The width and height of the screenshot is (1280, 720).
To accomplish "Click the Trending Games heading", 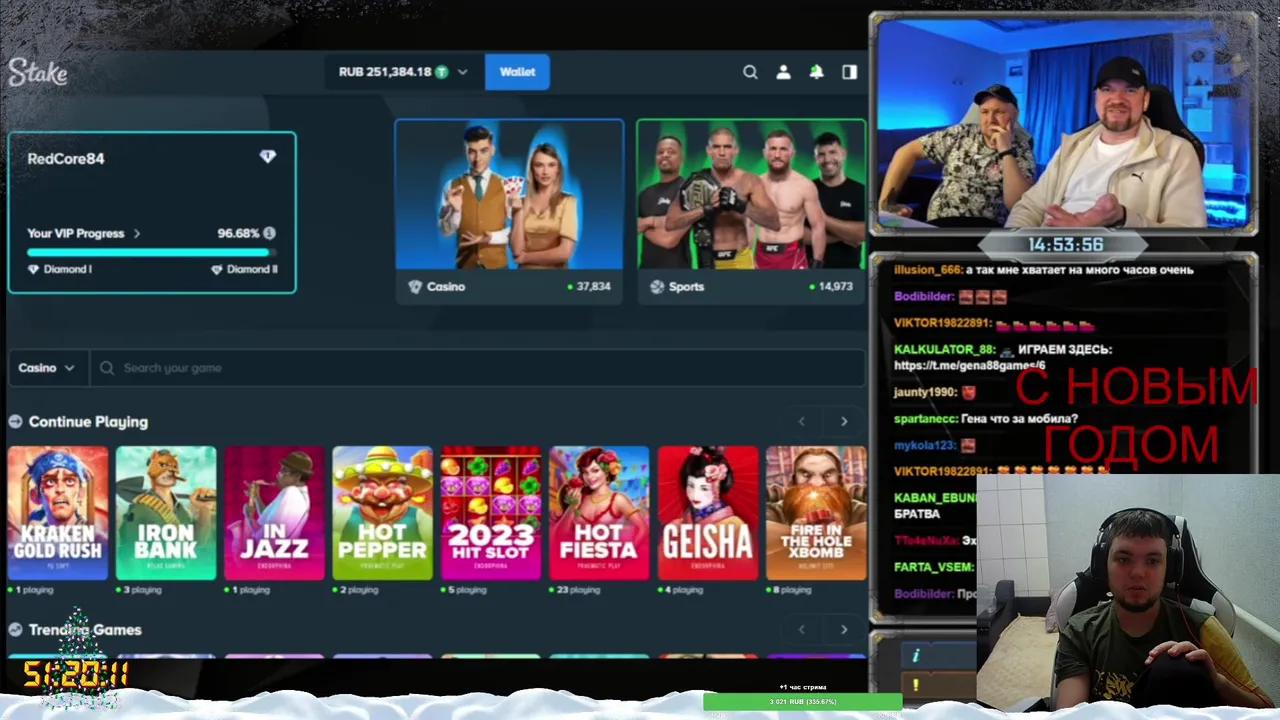I will click(85, 630).
